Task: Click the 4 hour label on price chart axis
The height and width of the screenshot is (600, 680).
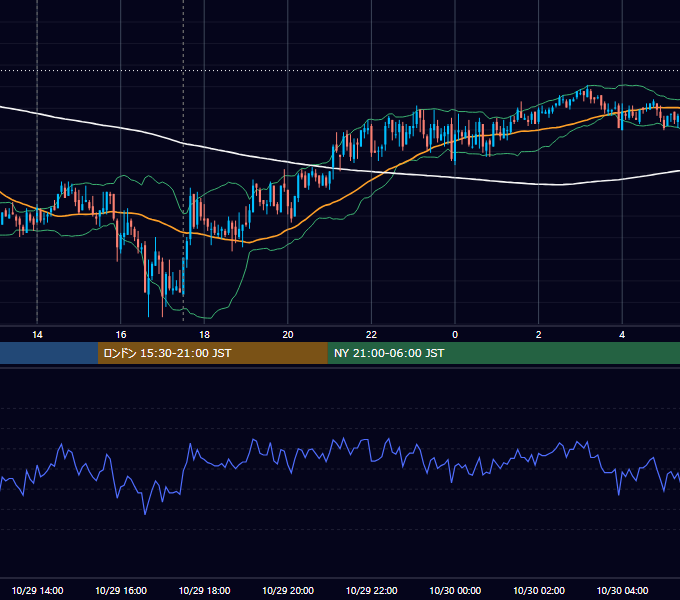Action: pyautogui.click(x=622, y=335)
